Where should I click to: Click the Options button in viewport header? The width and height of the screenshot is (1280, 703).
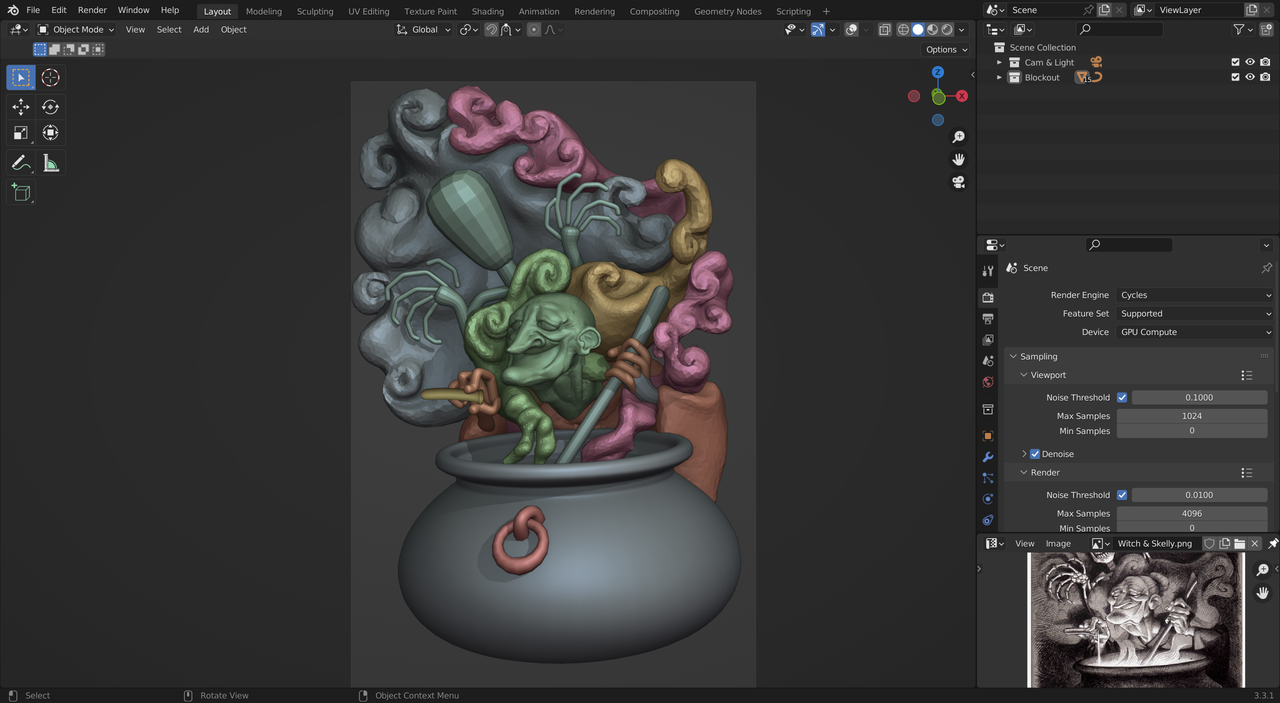[x=945, y=49]
